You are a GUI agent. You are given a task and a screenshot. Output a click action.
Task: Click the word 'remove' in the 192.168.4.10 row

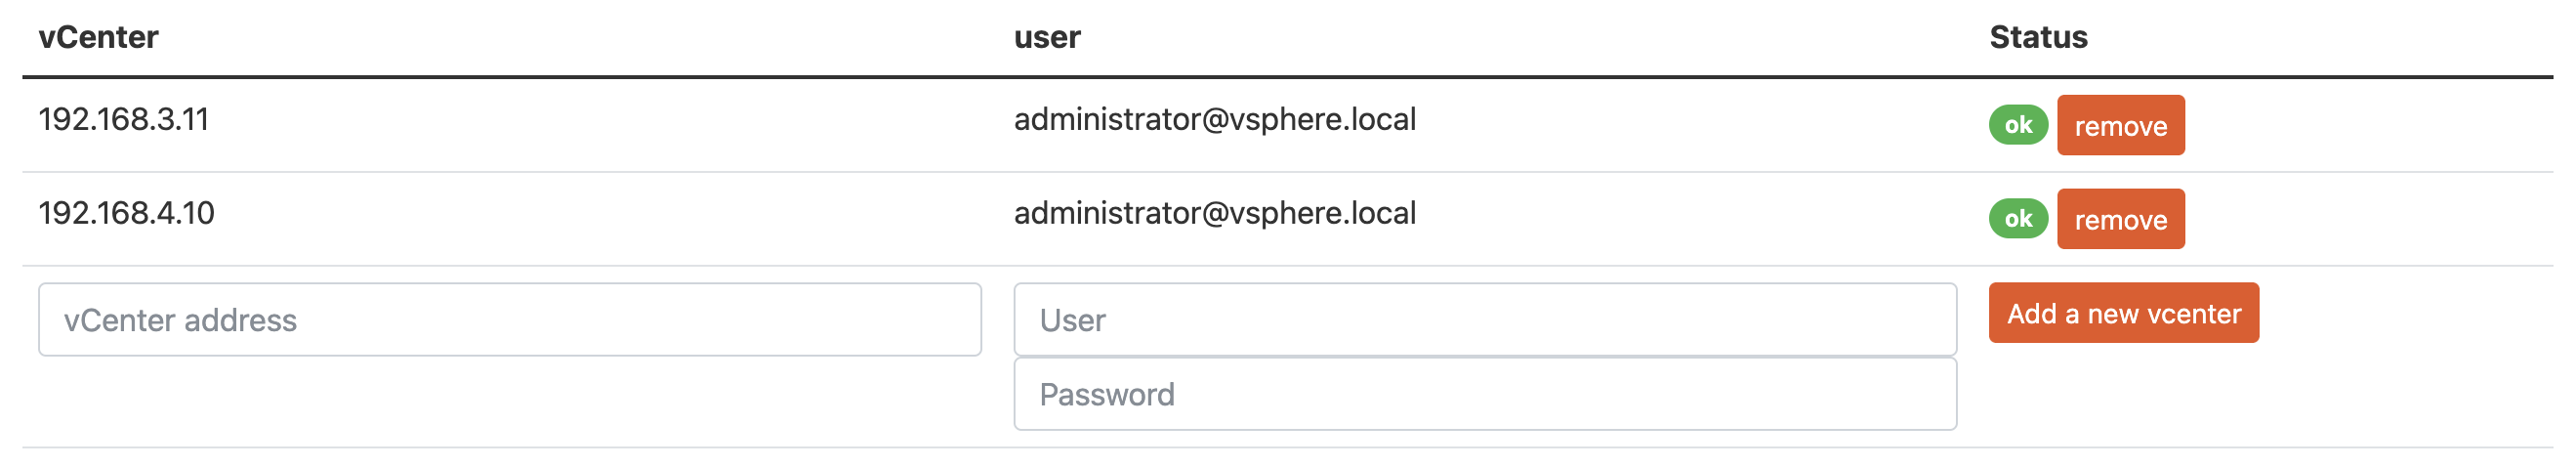click(2121, 220)
